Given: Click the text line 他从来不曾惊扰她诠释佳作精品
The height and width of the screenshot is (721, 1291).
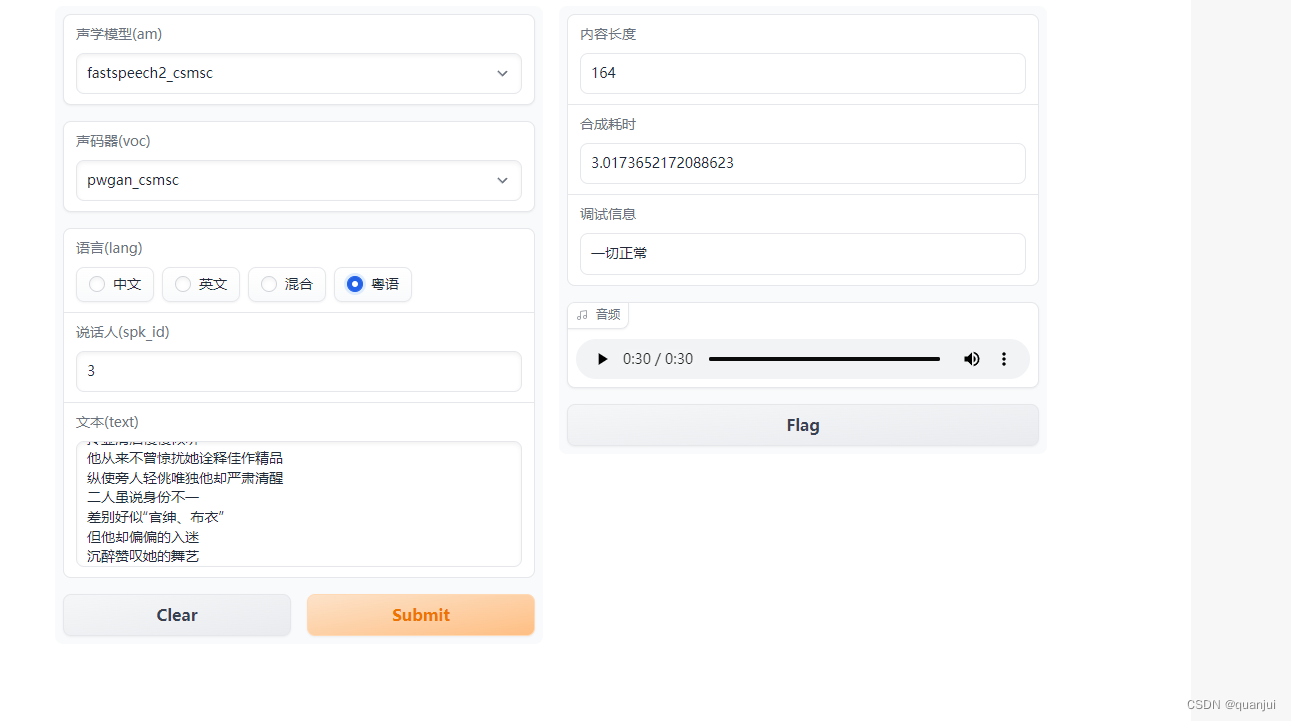Looking at the screenshot, I should tap(185, 458).
